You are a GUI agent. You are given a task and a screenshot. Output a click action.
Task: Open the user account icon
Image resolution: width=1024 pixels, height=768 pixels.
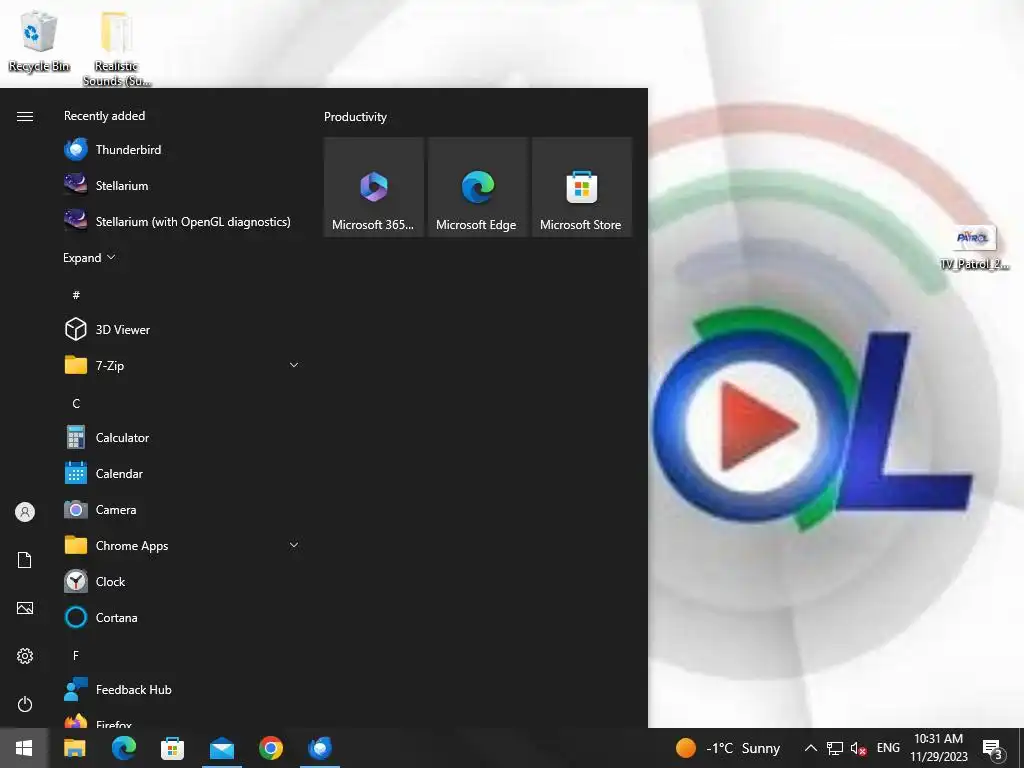(x=25, y=512)
